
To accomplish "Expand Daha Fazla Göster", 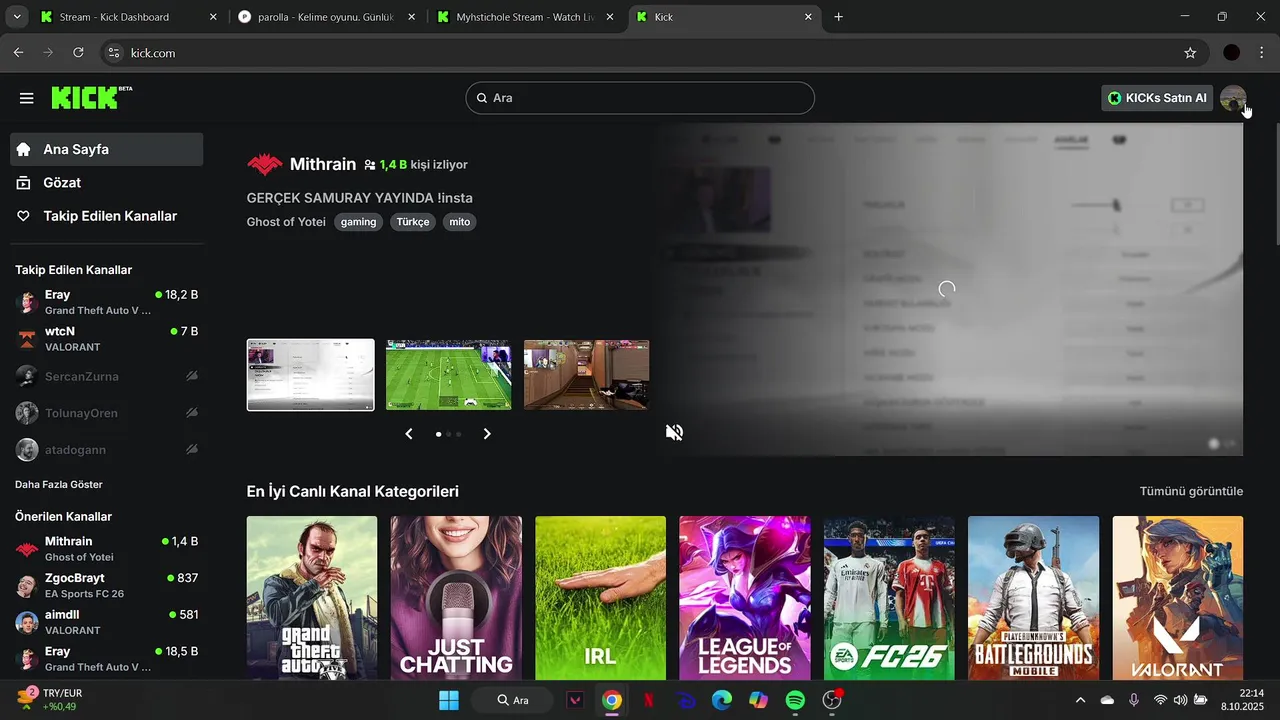I will click(x=59, y=484).
